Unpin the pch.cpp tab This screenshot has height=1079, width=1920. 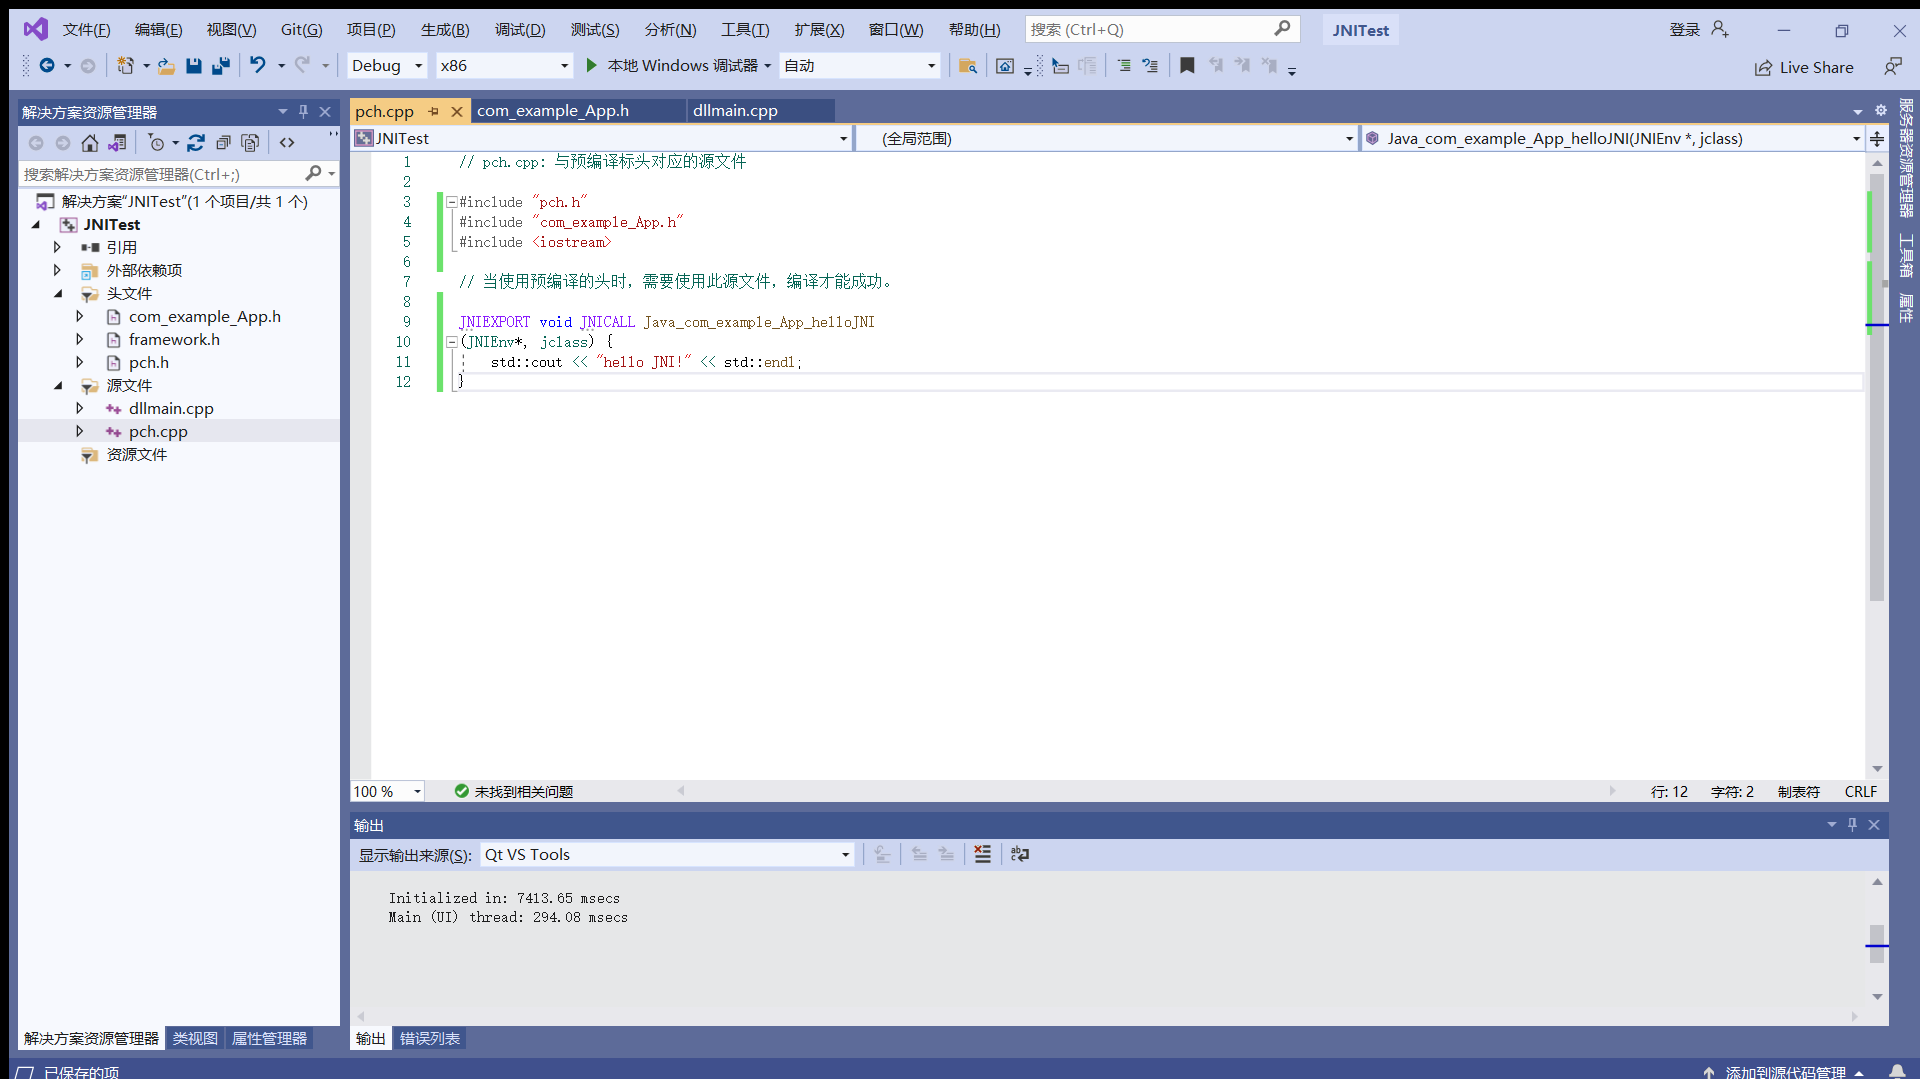434,111
